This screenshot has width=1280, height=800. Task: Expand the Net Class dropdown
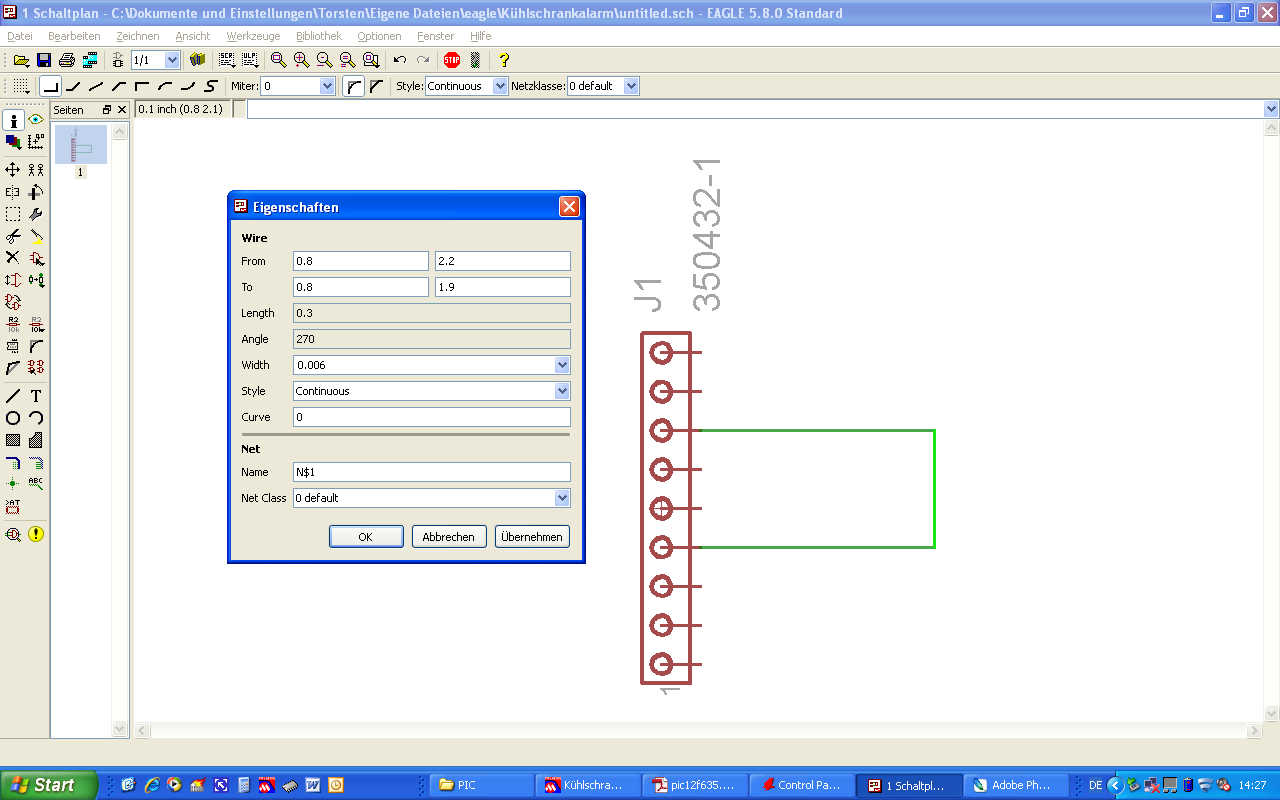click(562, 497)
